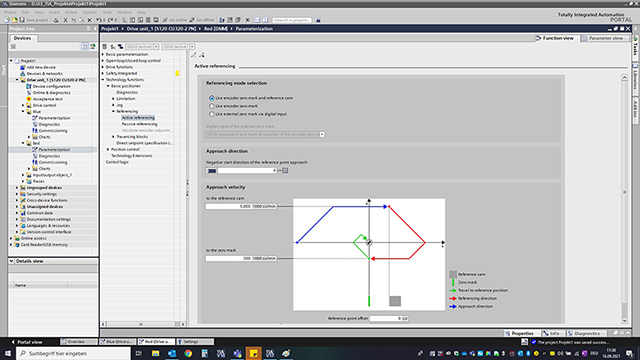The image size is (640, 360).
Task: Select 'Use encoder zero mark and reference cam'
Action: [211, 98]
